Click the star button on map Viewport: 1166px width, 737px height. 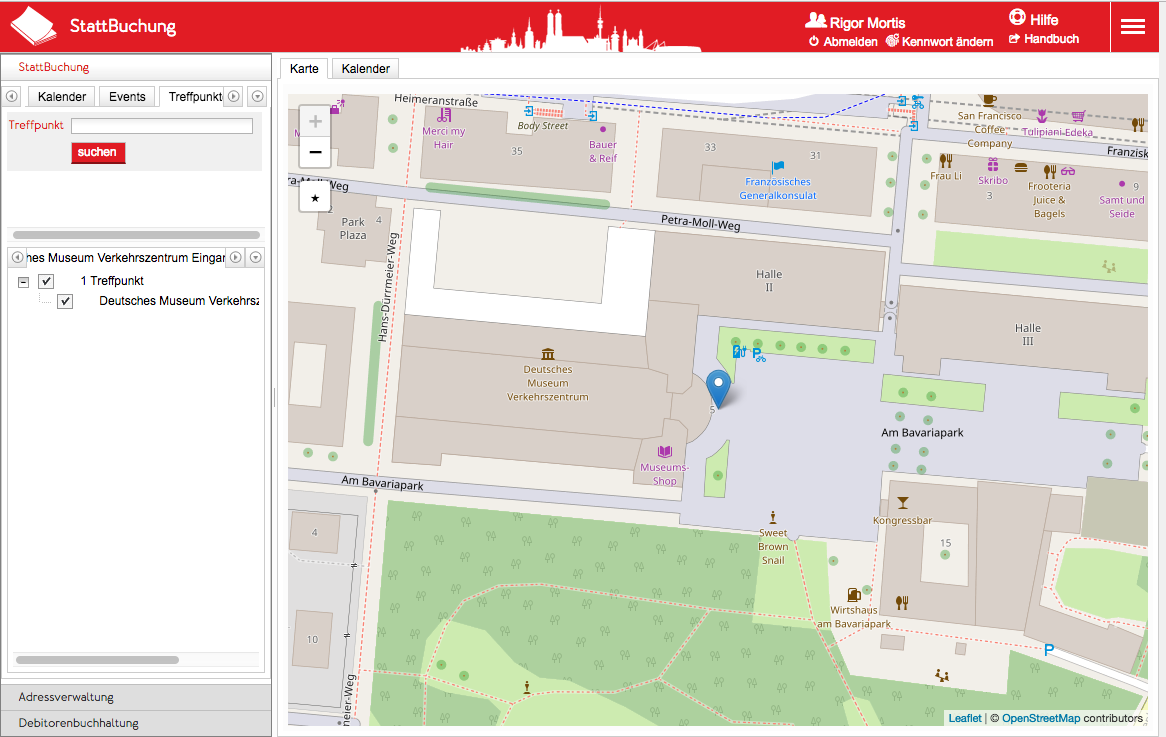click(315, 198)
